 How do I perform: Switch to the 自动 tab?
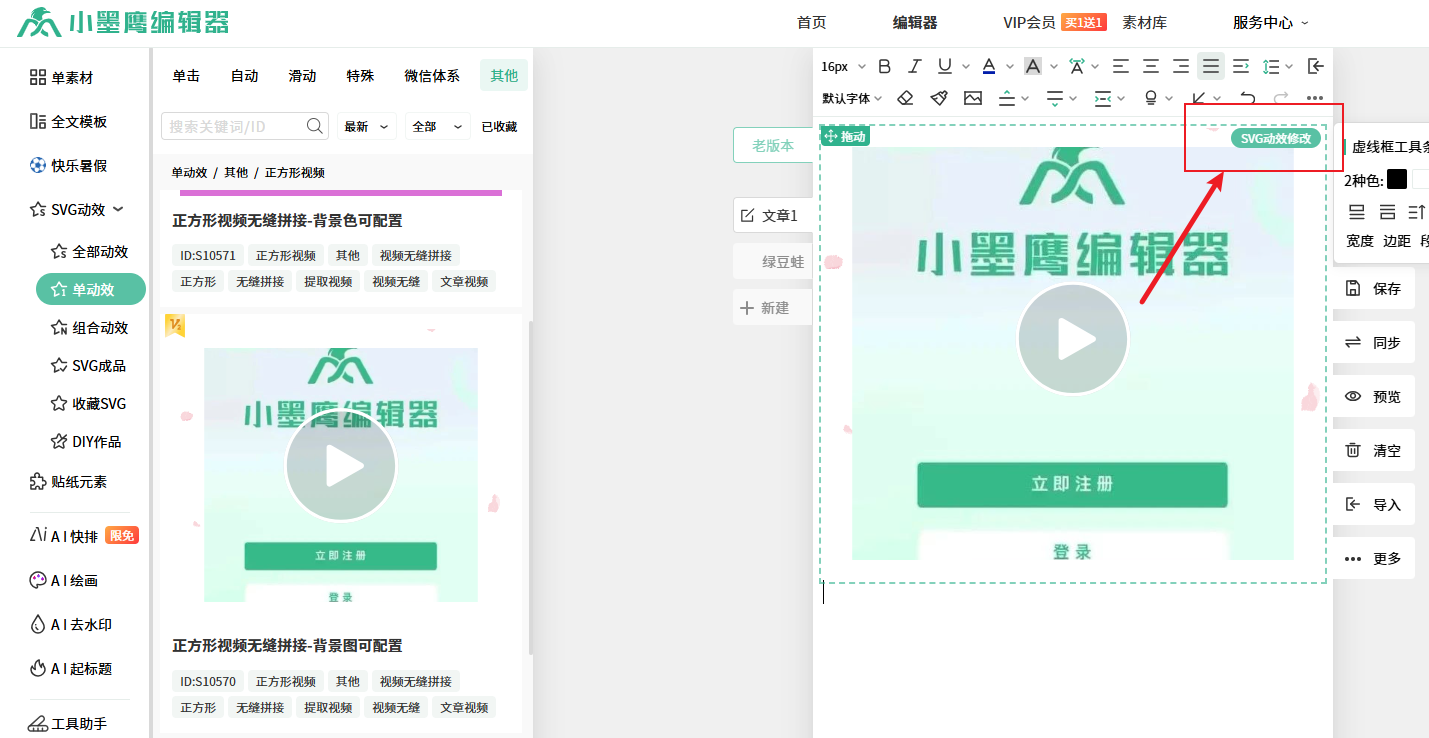point(244,76)
